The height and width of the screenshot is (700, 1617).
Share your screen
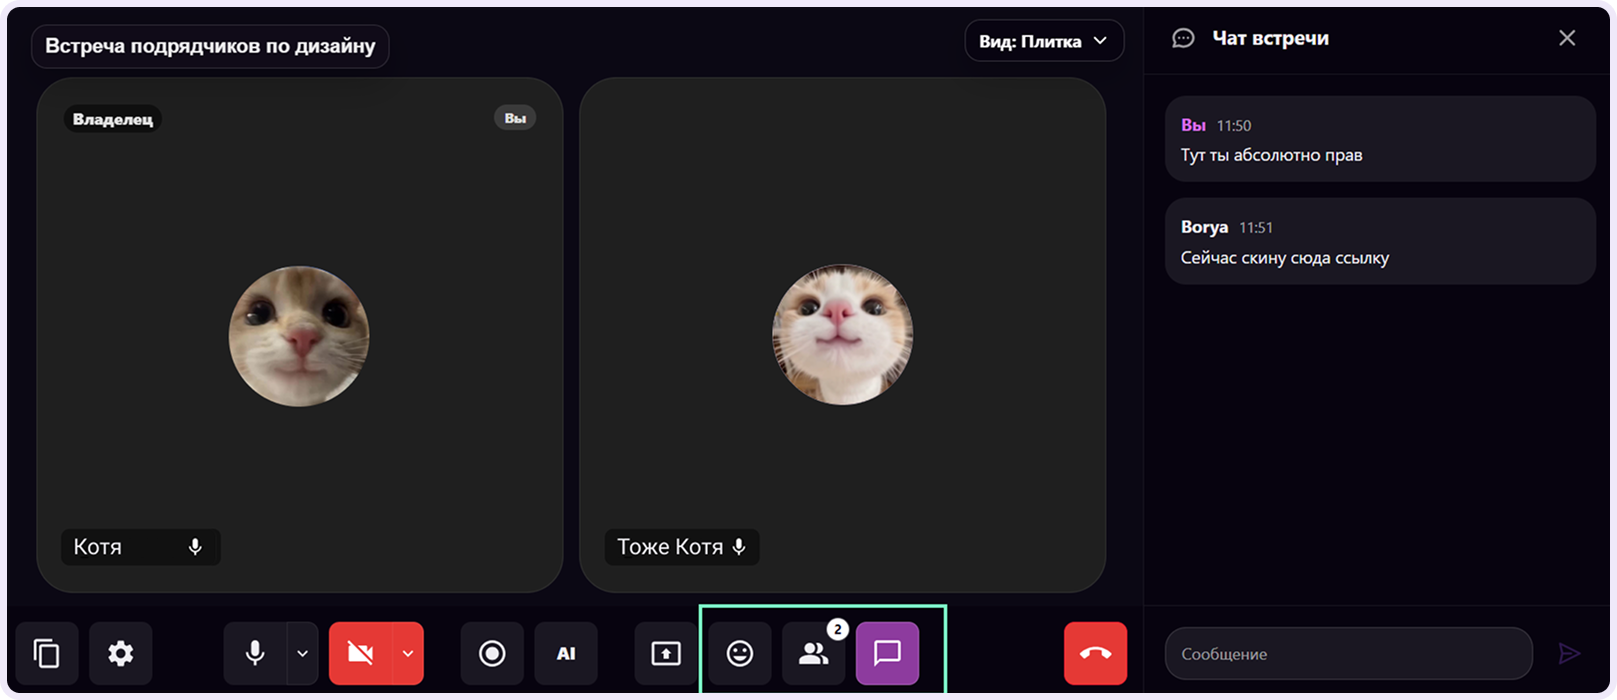666,654
